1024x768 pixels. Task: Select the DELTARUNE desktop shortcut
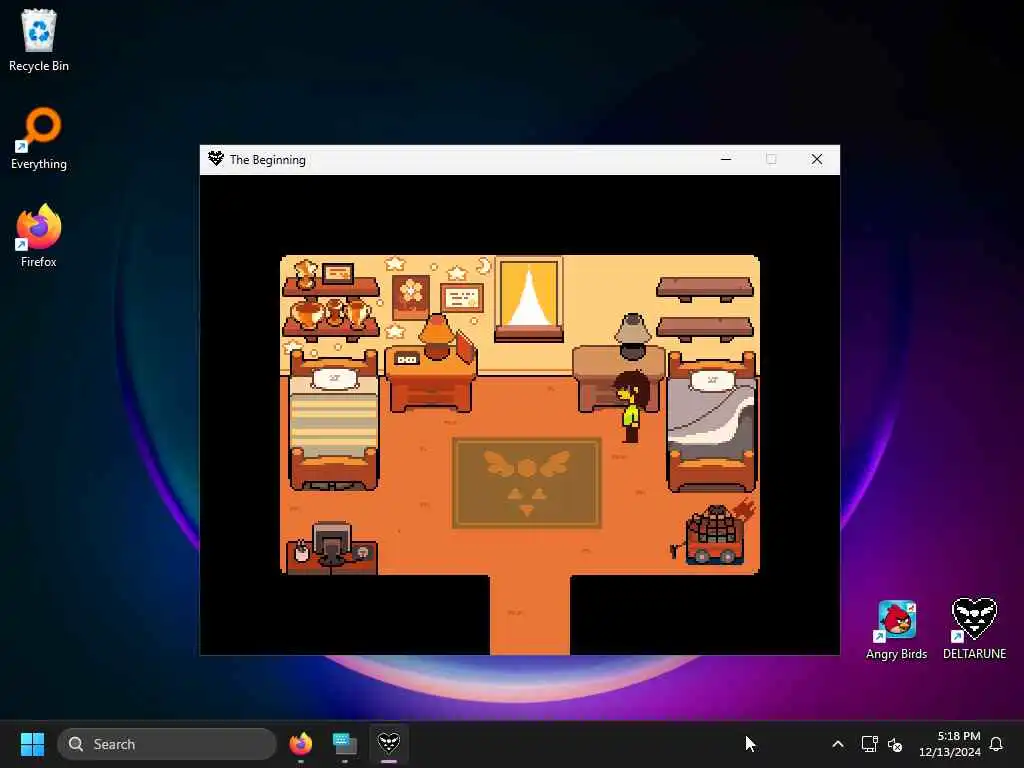tap(974, 628)
